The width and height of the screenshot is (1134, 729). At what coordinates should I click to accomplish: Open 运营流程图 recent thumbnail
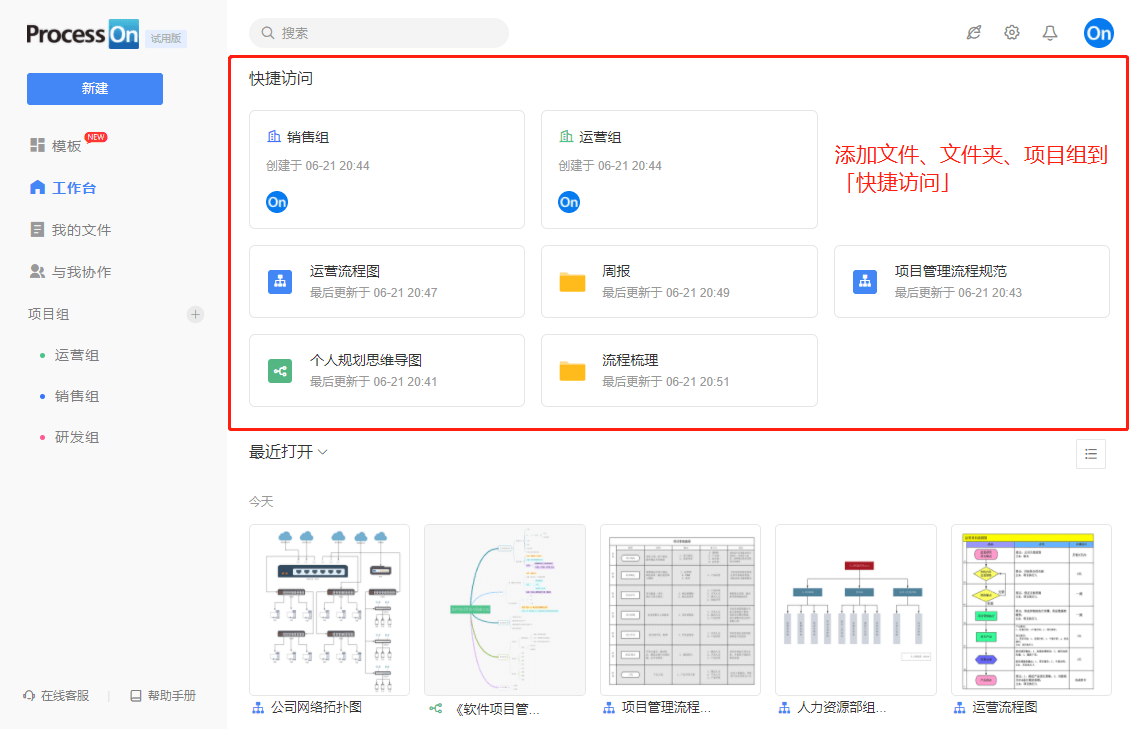tap(1031, 610)
